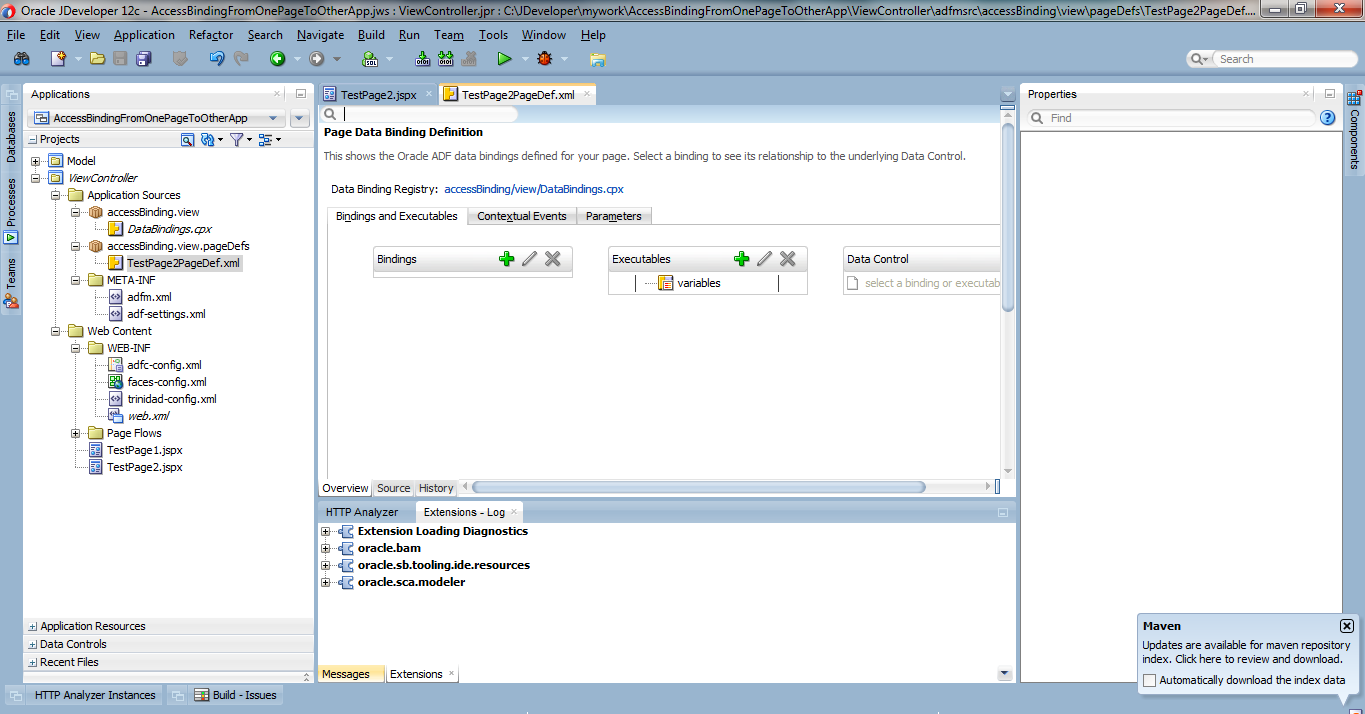The image size is (1365, 714).
Task: Open the Refactor menu
Action: click(210, 34)
